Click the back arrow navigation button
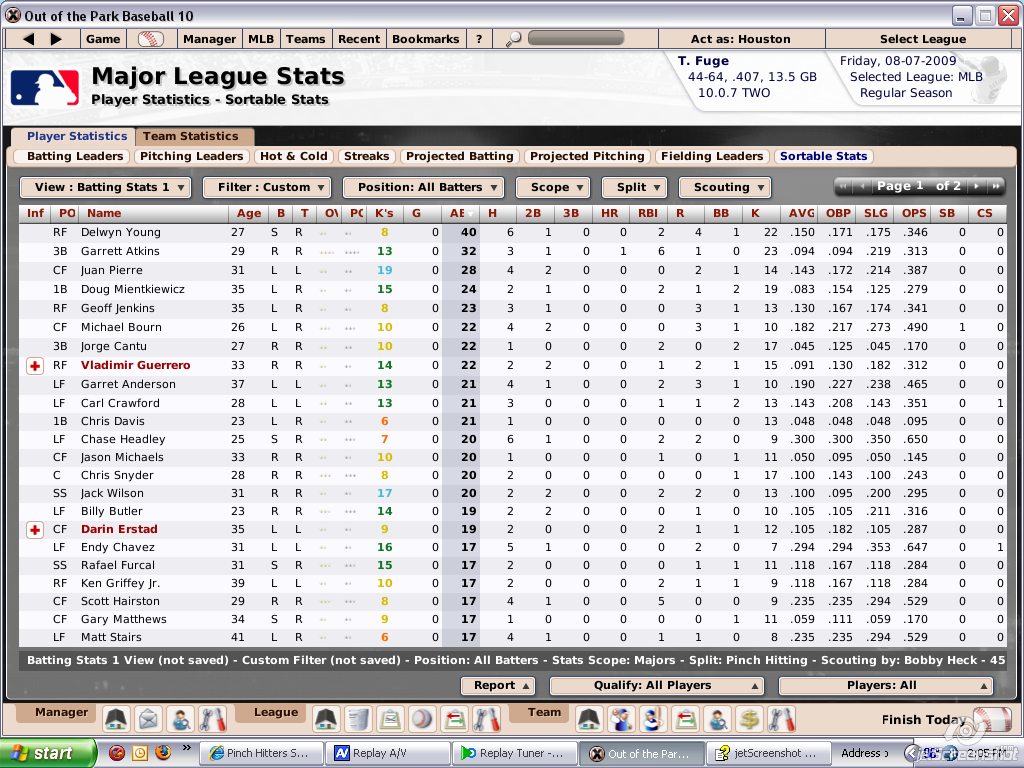Viewport: 1024px width, 768px height. (x=28, y=39)
